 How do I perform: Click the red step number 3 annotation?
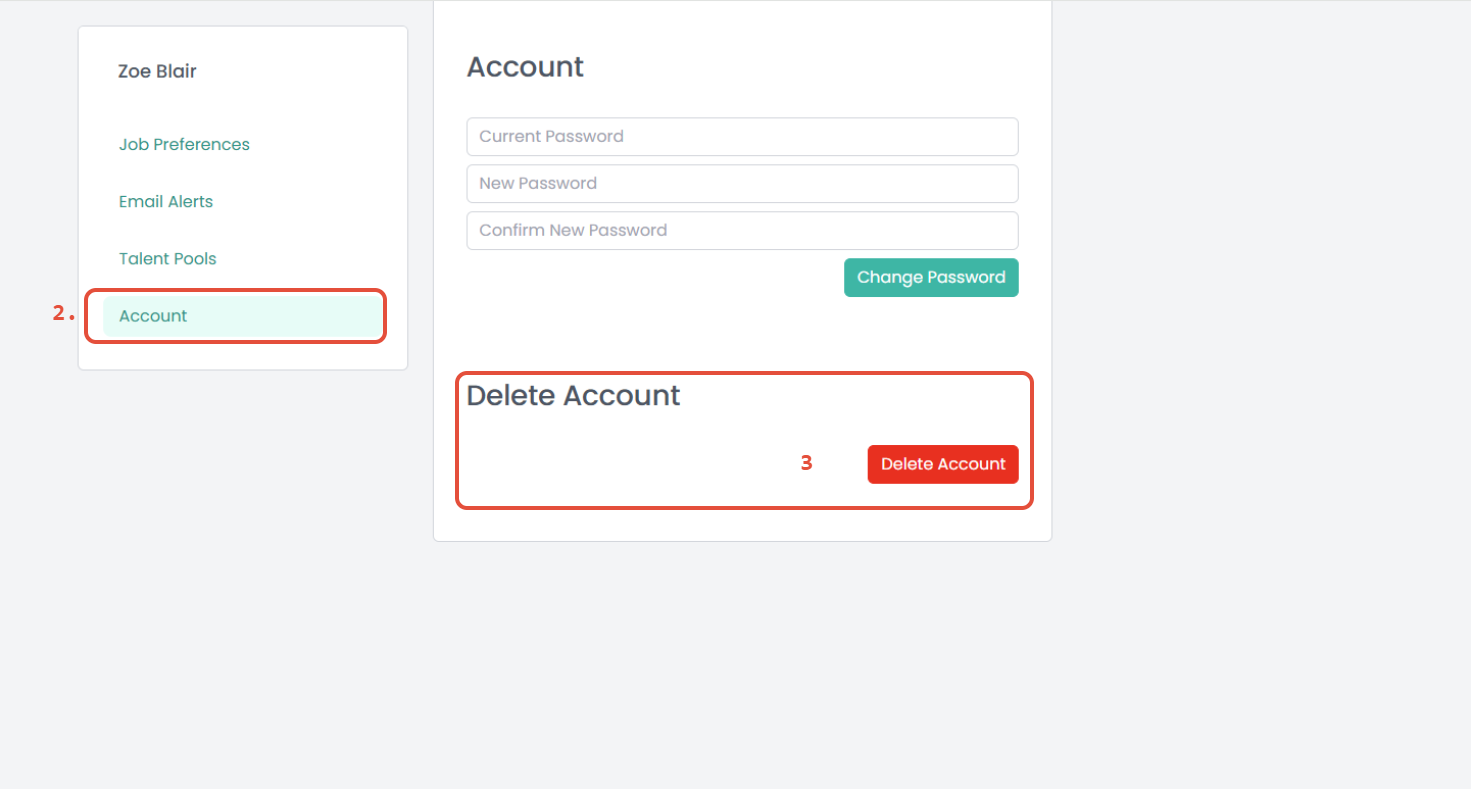click(x=806, y=464)
